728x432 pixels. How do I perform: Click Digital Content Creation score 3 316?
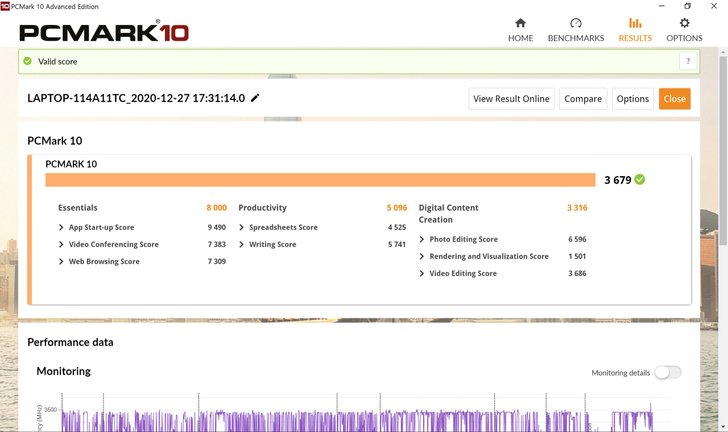pos(577,208)
